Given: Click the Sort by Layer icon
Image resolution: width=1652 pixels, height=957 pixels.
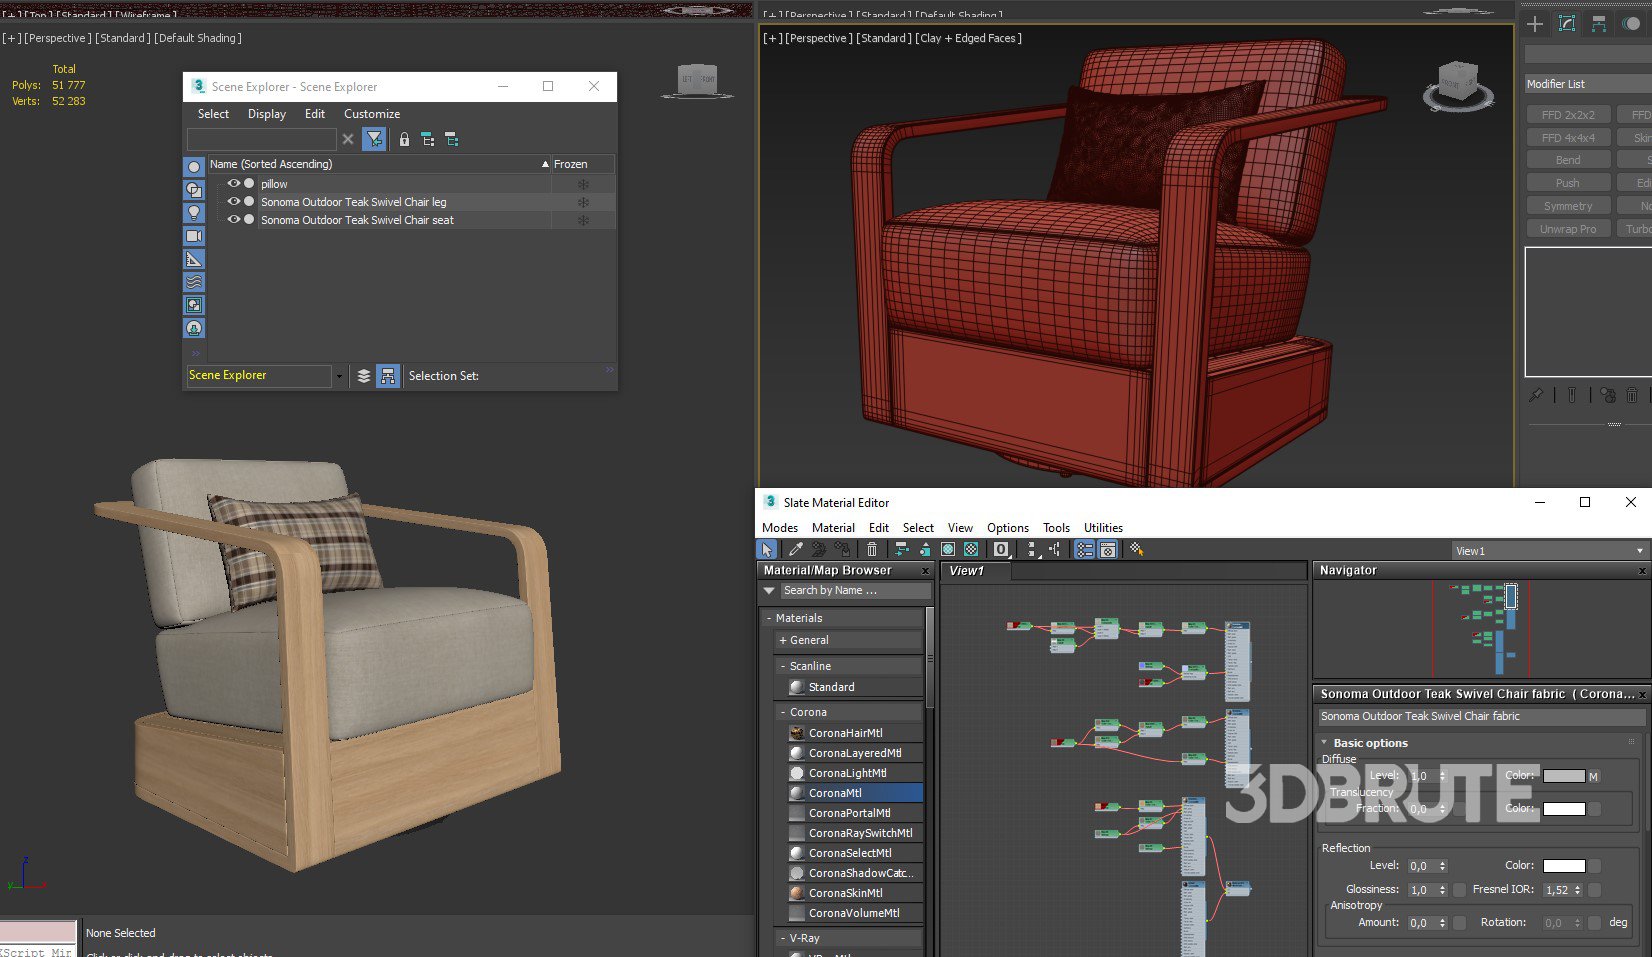Looking at the screenshot, I should click(364, 376).
